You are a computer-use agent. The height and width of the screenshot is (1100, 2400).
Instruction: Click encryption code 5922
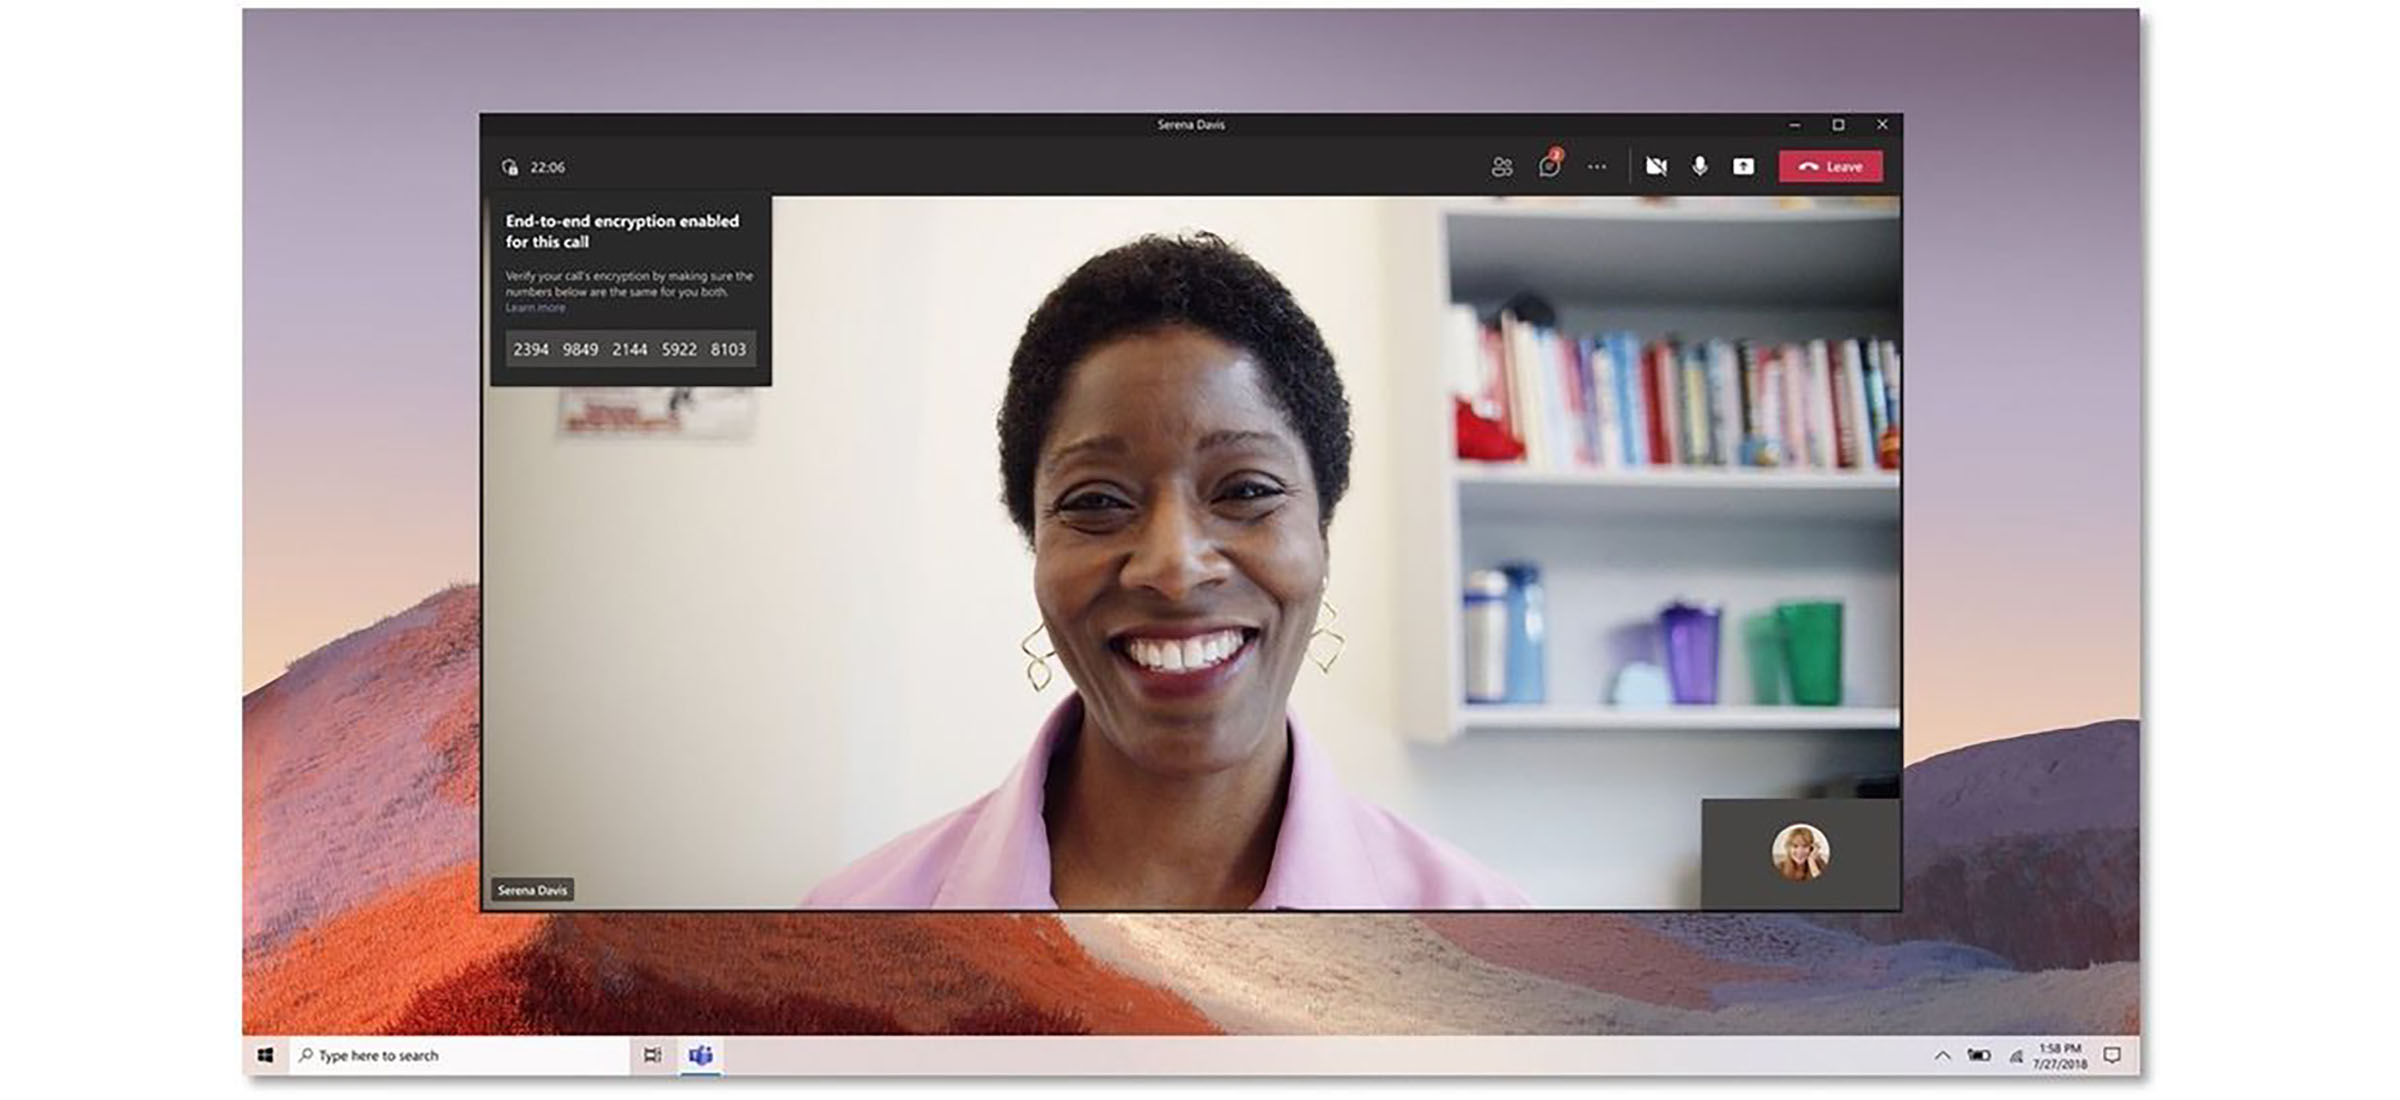(679, 350)
